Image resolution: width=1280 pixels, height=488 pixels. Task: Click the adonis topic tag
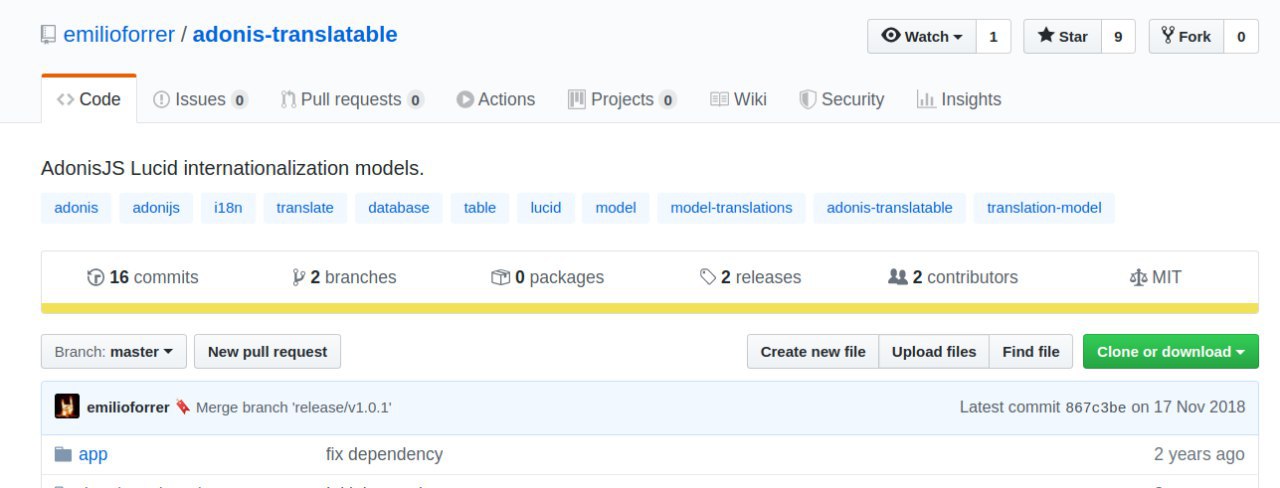[76, 208]
